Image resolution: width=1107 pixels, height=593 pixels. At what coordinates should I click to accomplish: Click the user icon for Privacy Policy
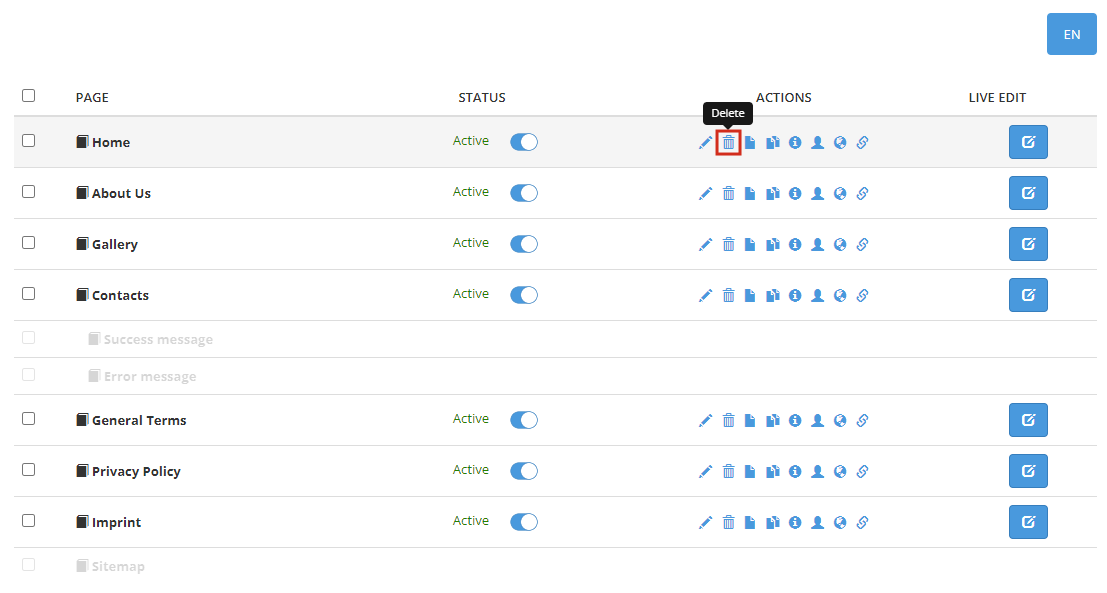pyautogui.click(x=817, y=471)
